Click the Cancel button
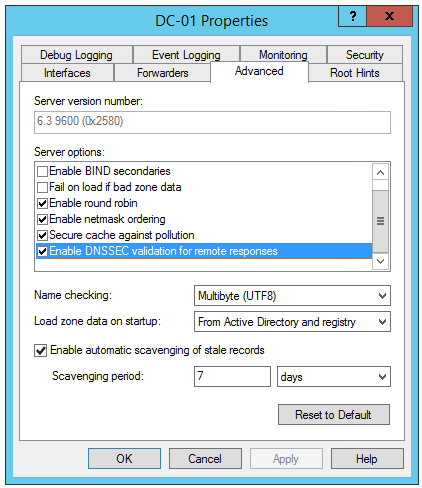 point(205,459)
